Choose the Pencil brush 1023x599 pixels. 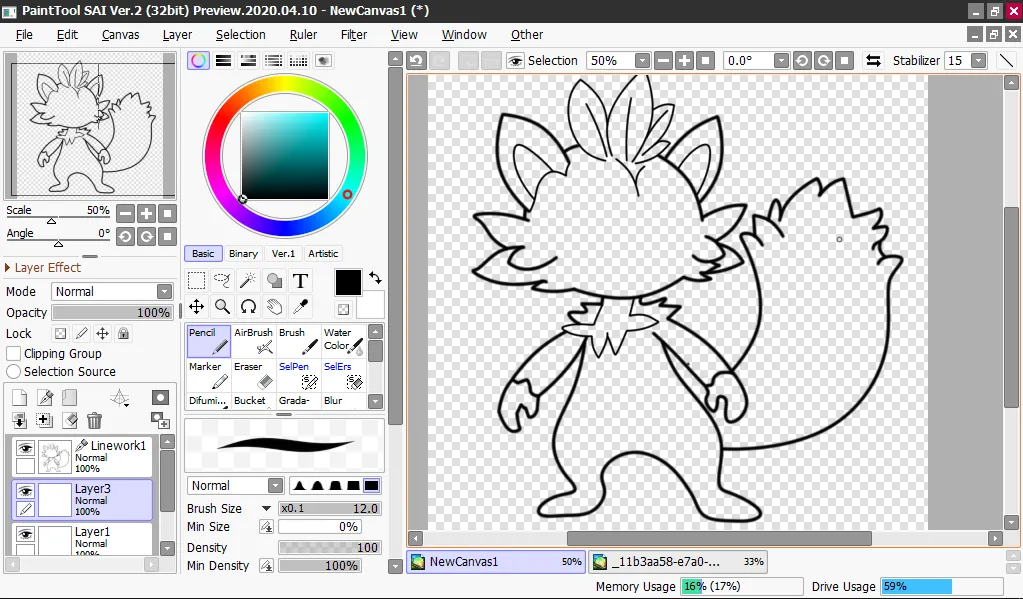click(209, 341)
